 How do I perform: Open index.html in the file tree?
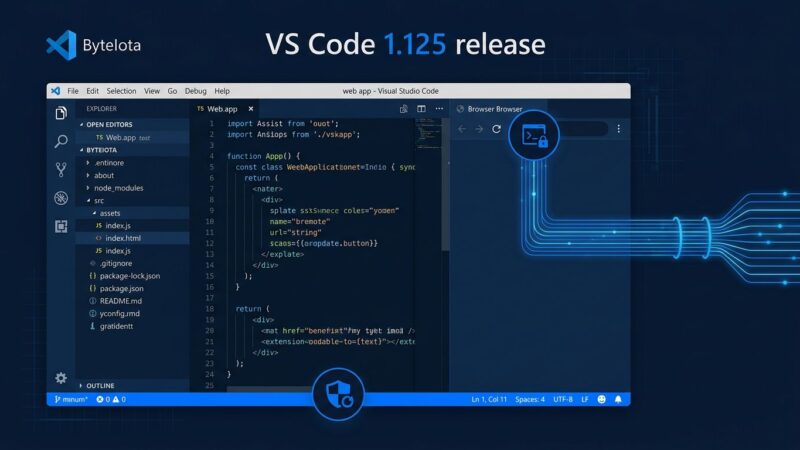(133, 238)
